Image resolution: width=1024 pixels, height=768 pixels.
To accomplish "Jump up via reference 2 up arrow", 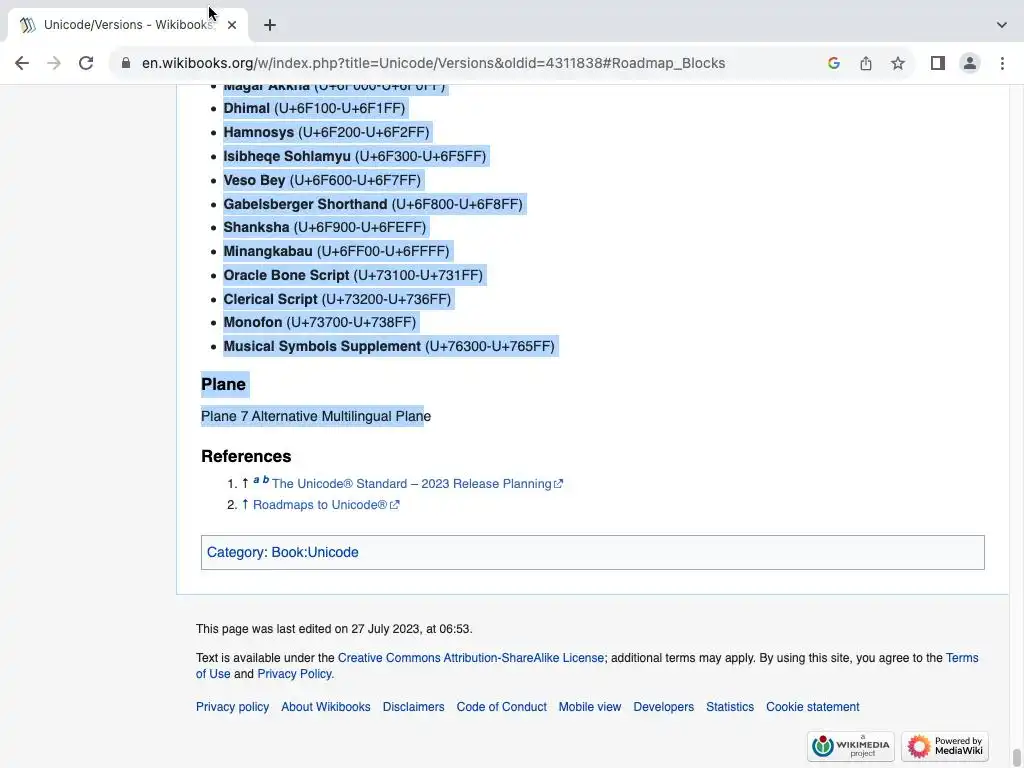I will click(245, 504).
